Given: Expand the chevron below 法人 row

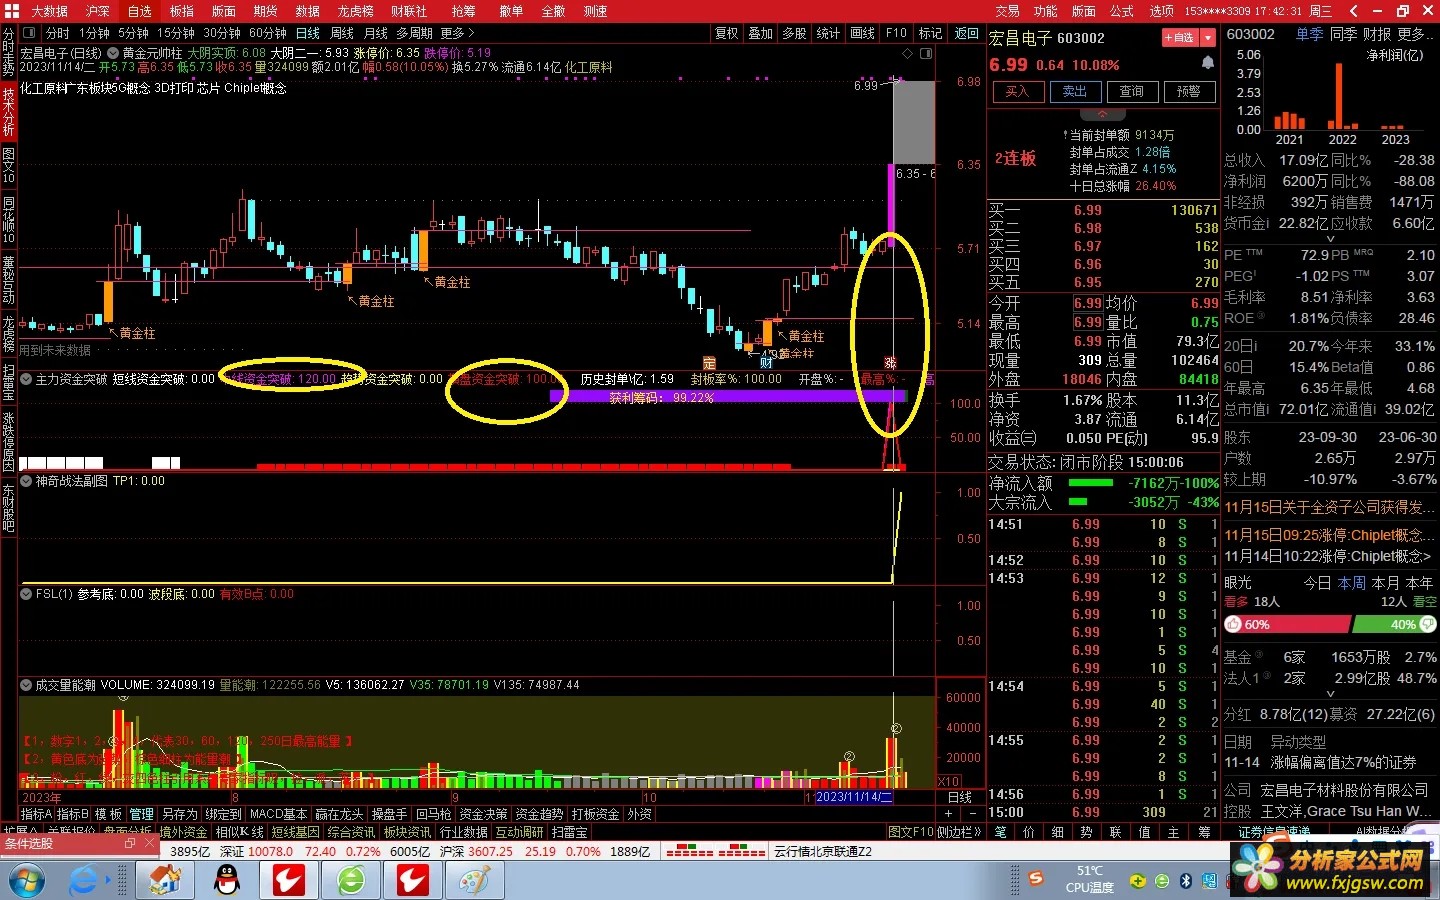Looking at the screenshot, I should [x=1330, y=693].
